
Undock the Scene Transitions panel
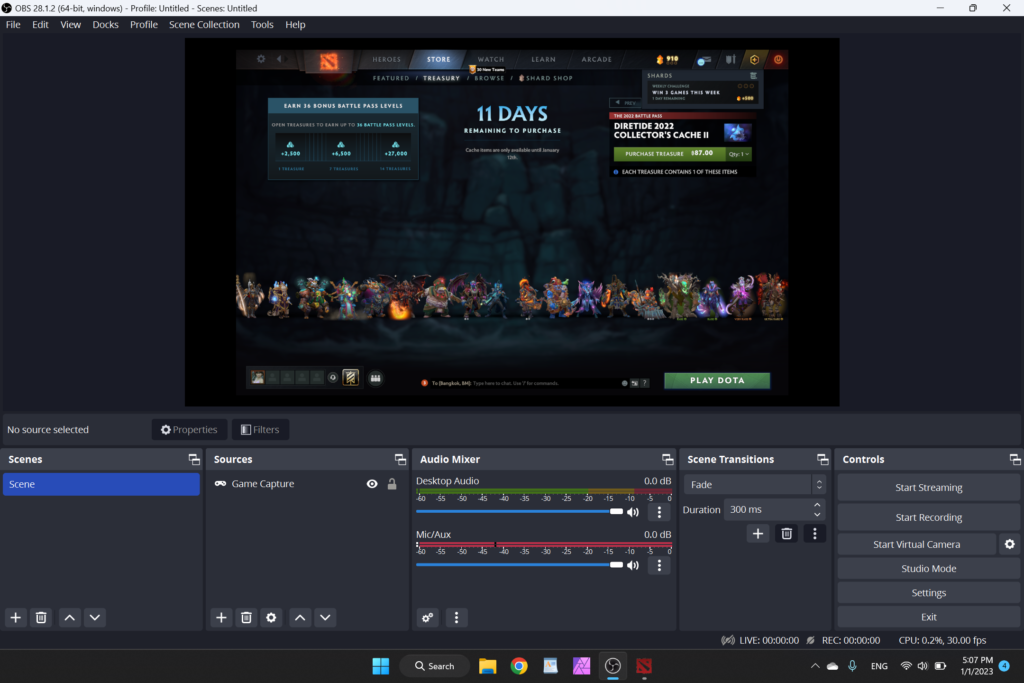pyautogui.click(x=823, y=459)
